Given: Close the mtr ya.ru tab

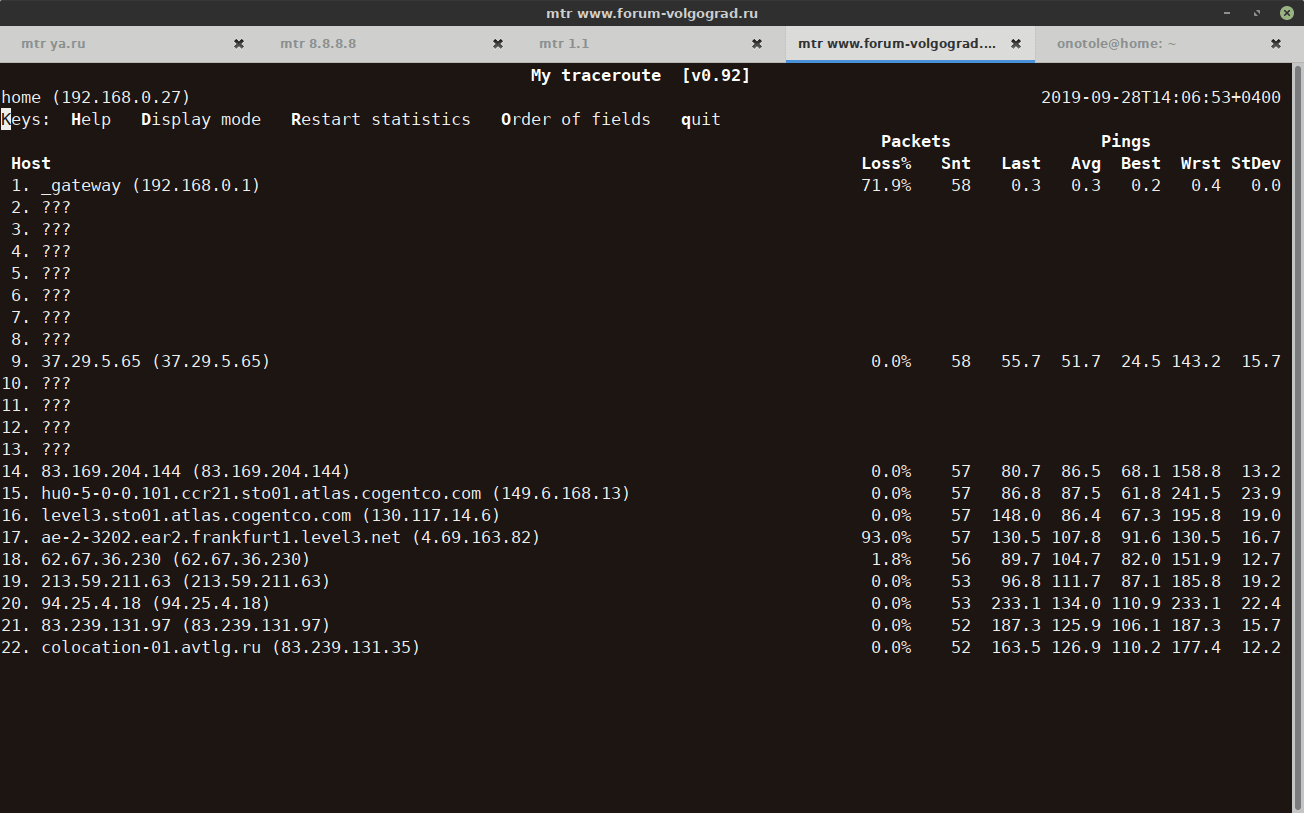Looking at the screenshot, I should point(239,44).
